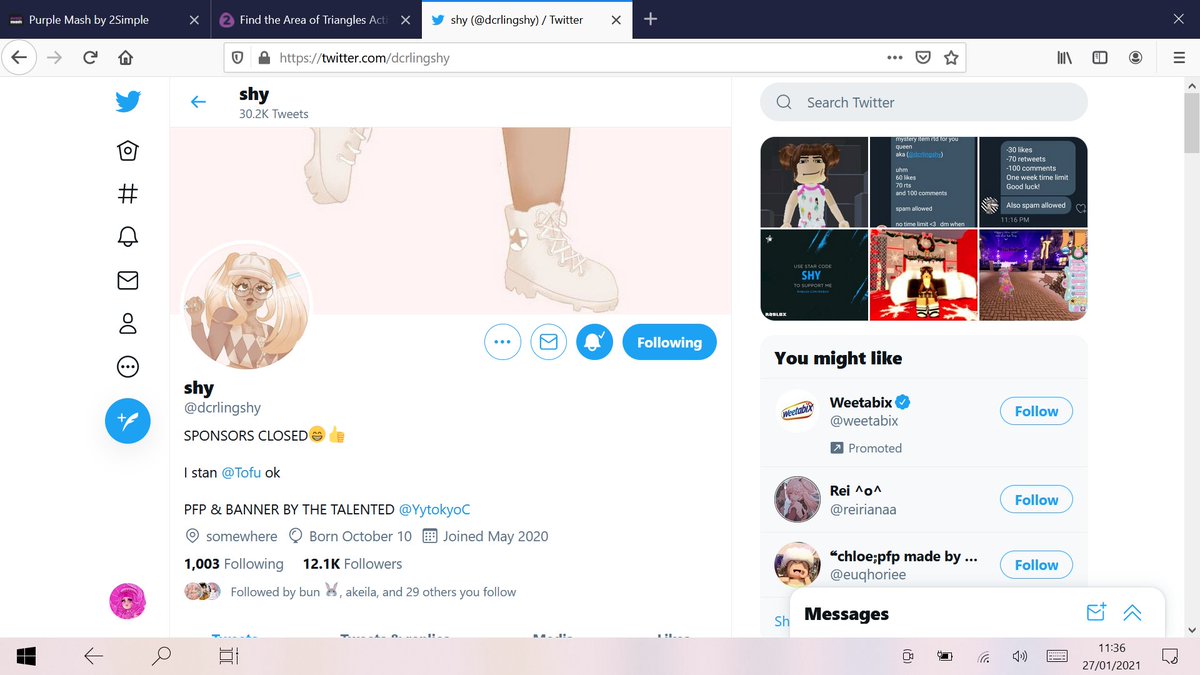Open own account avatar in sidebar
This screenshot has width=1200, height=675.
pyautogui.click(x=128, y=601)
